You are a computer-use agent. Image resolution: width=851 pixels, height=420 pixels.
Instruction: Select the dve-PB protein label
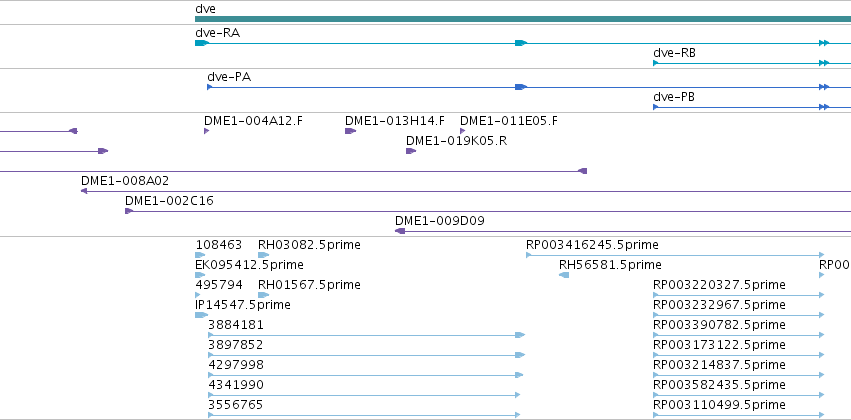[674, 97]
